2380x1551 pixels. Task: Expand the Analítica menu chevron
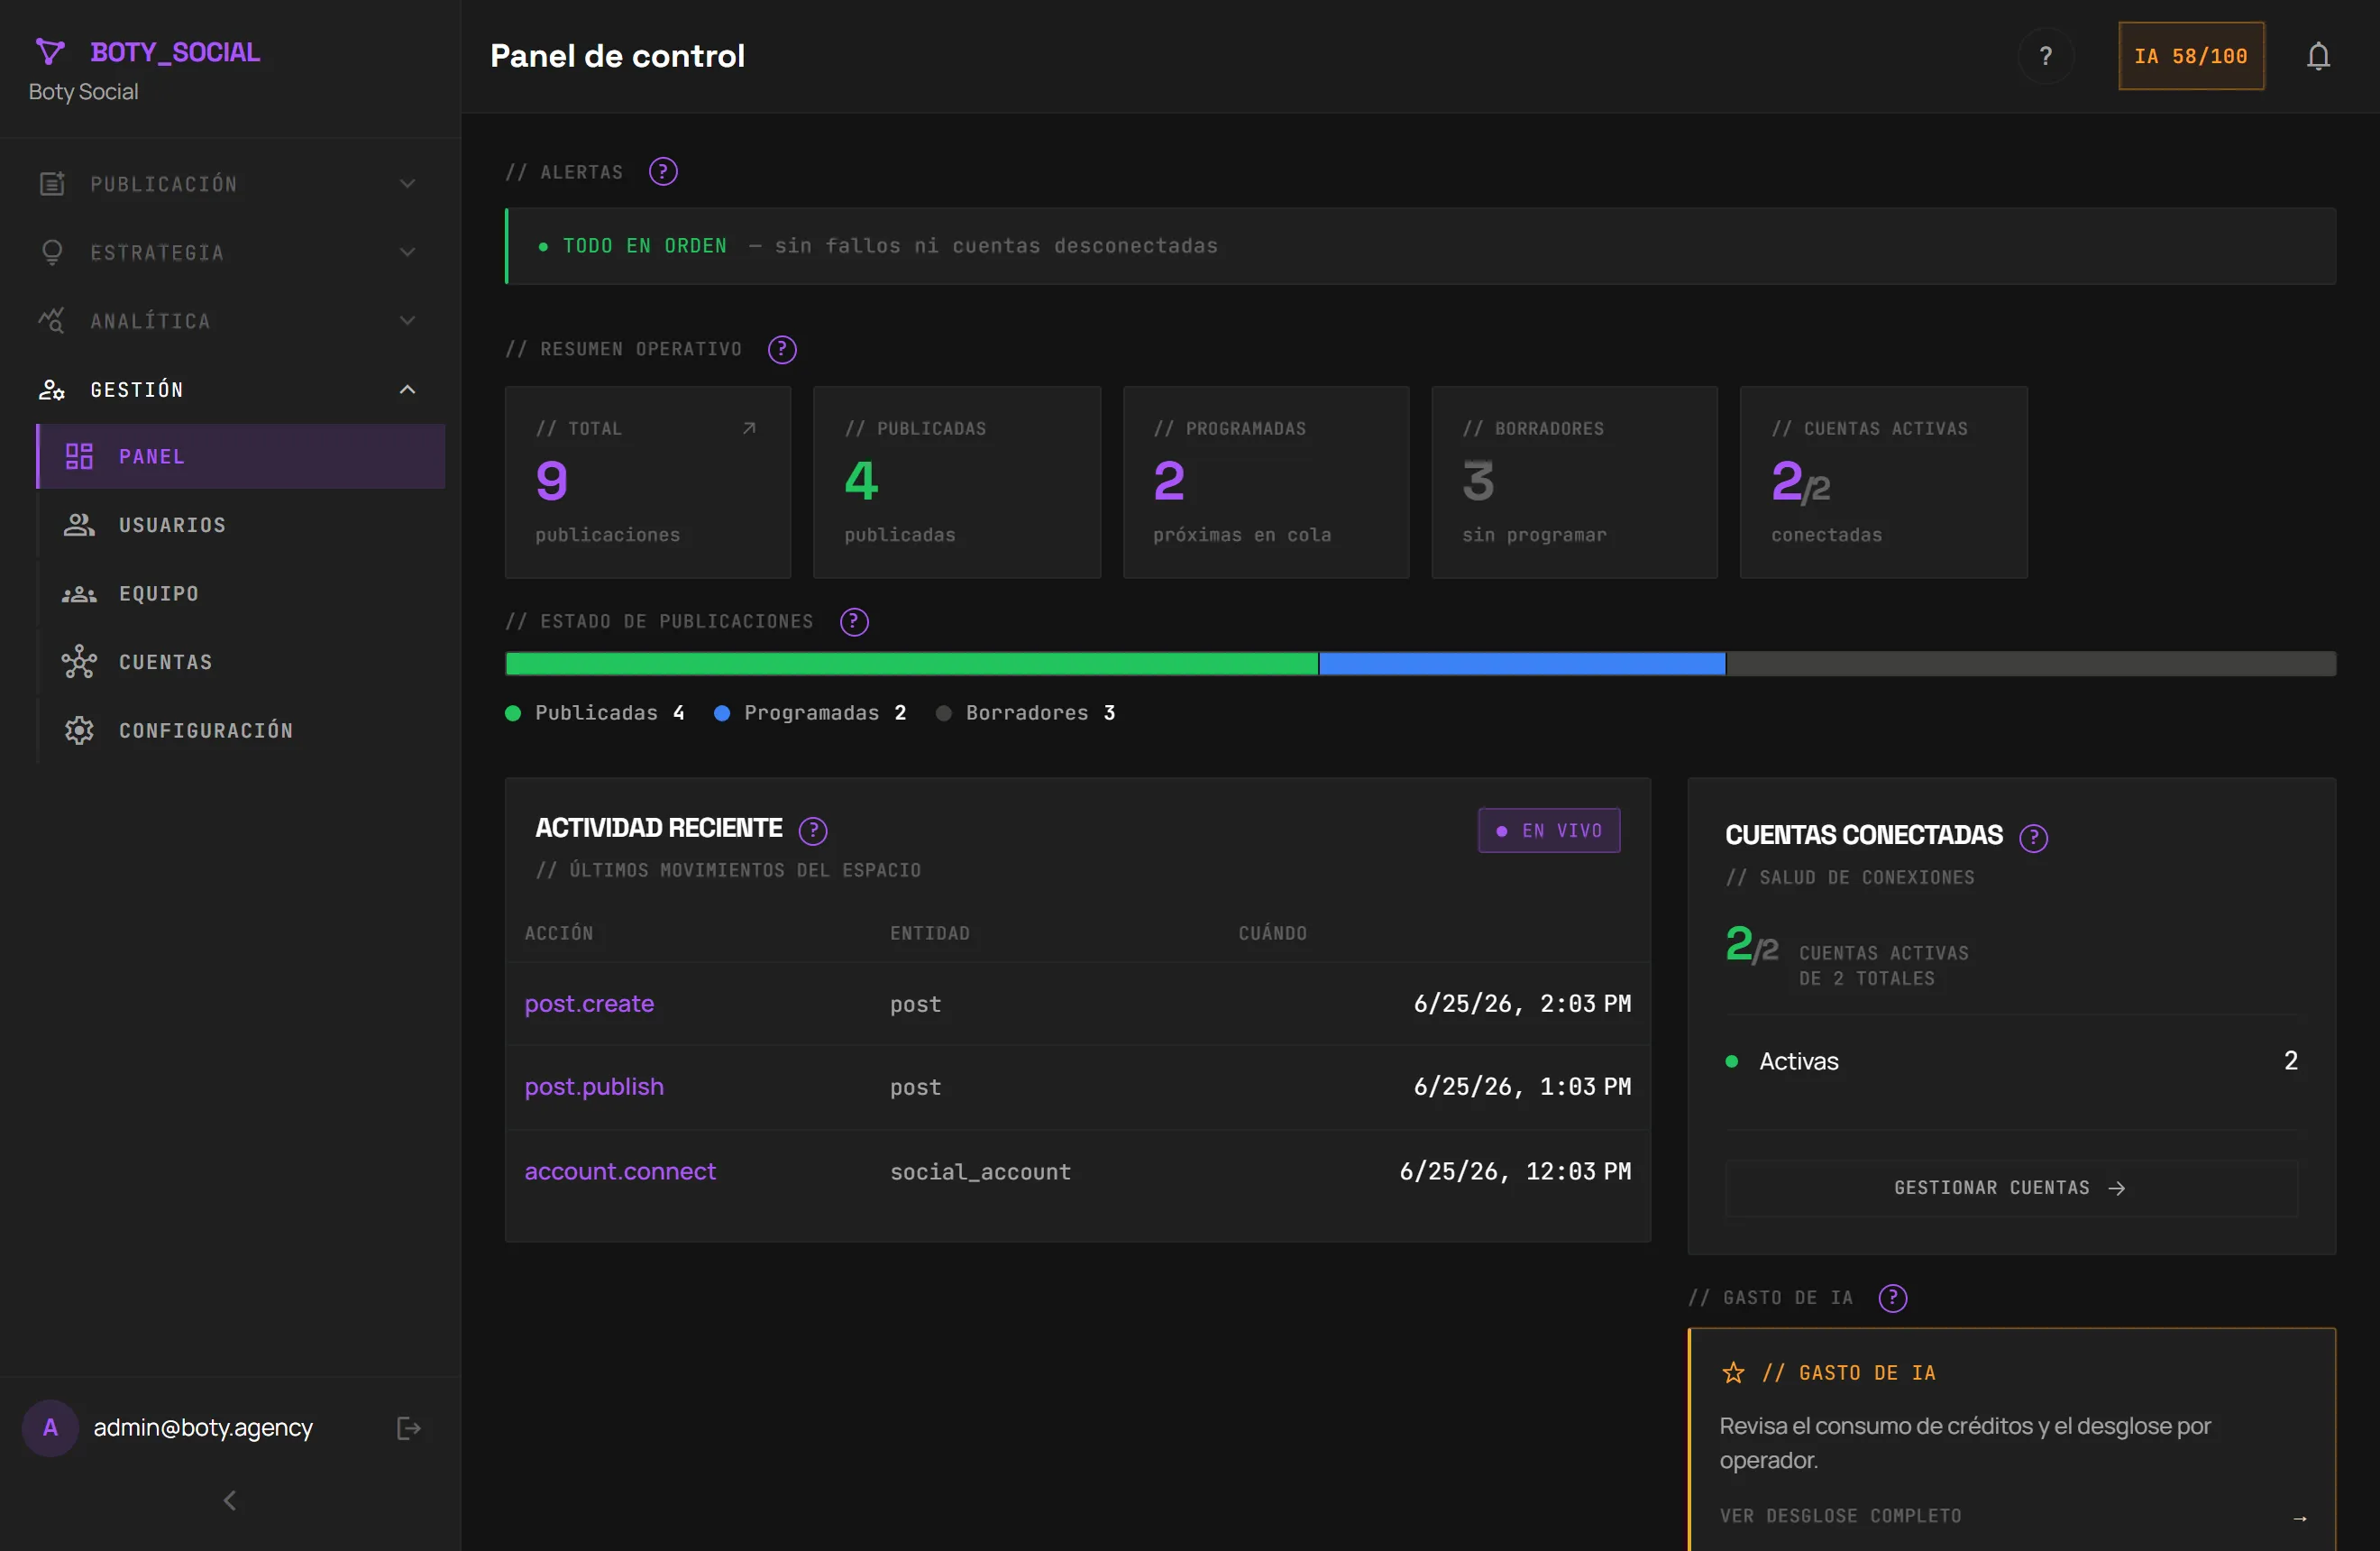407,321
